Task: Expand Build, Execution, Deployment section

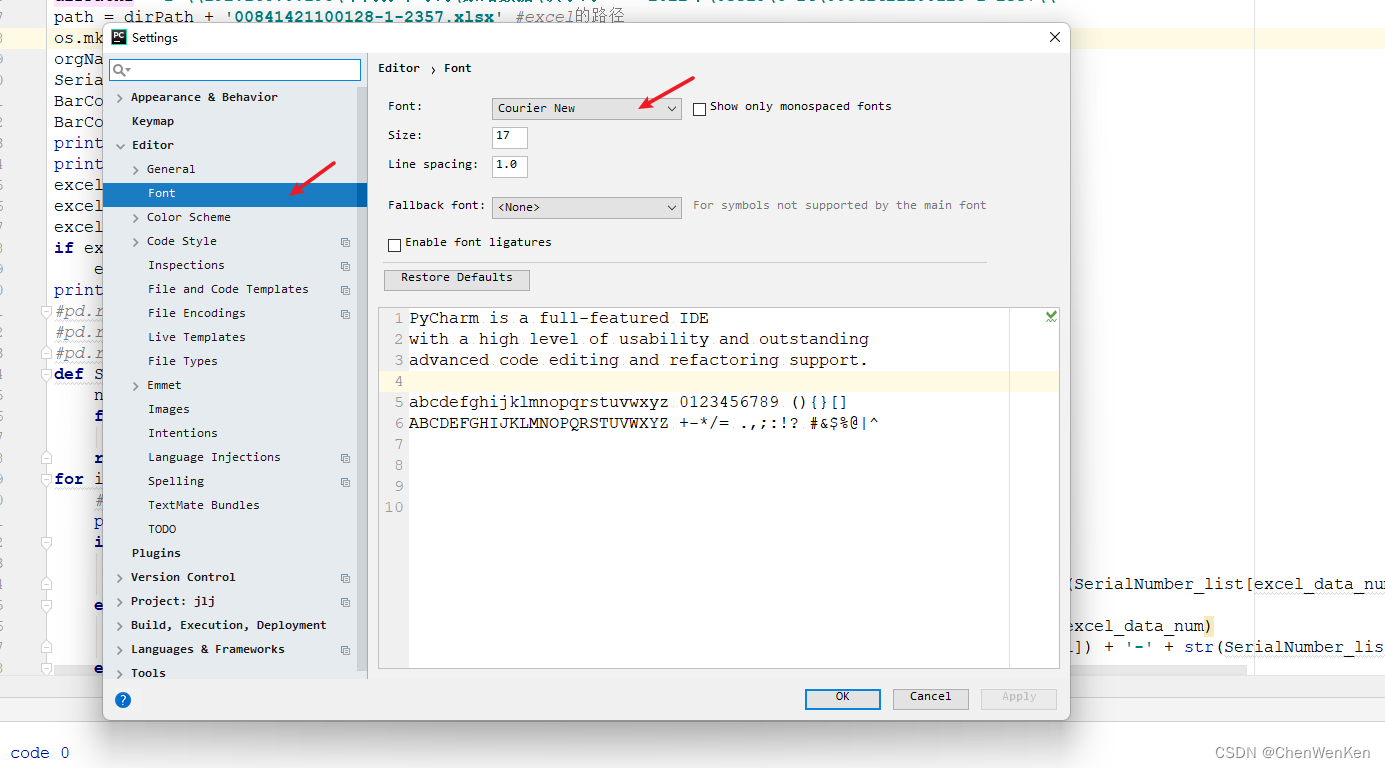Action: tap(120, 626)
